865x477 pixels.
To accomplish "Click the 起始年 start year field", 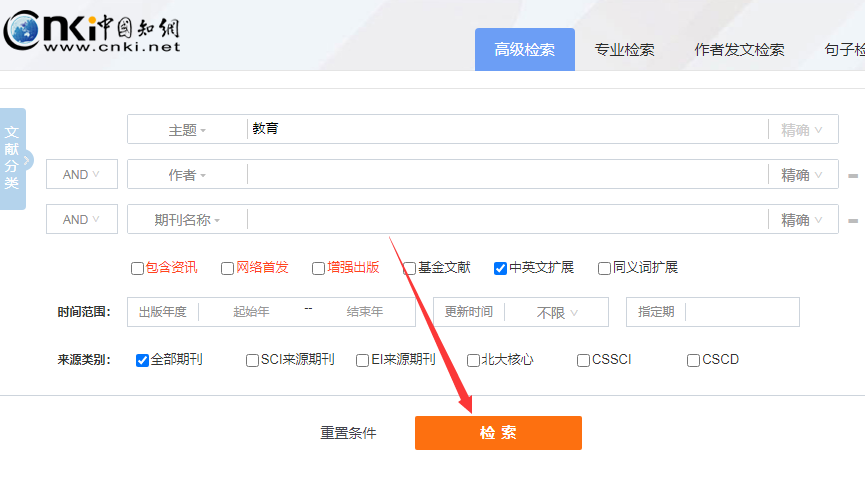I will click(251, 312).
